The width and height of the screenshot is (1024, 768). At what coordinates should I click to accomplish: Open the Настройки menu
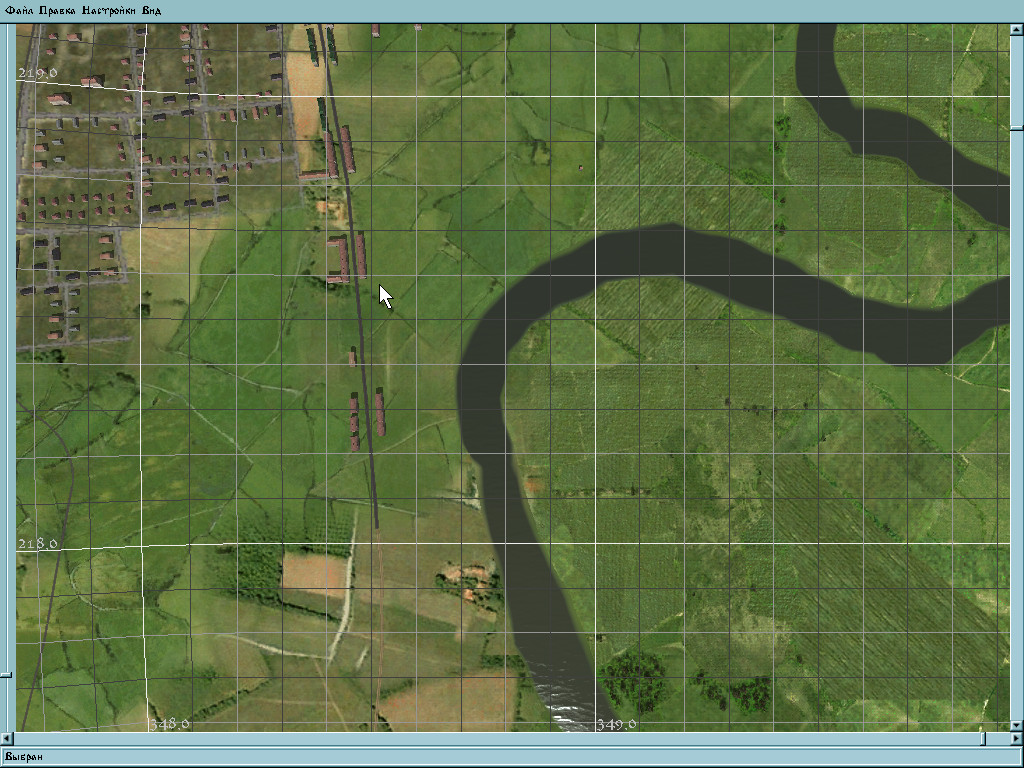tap(109, 10)
